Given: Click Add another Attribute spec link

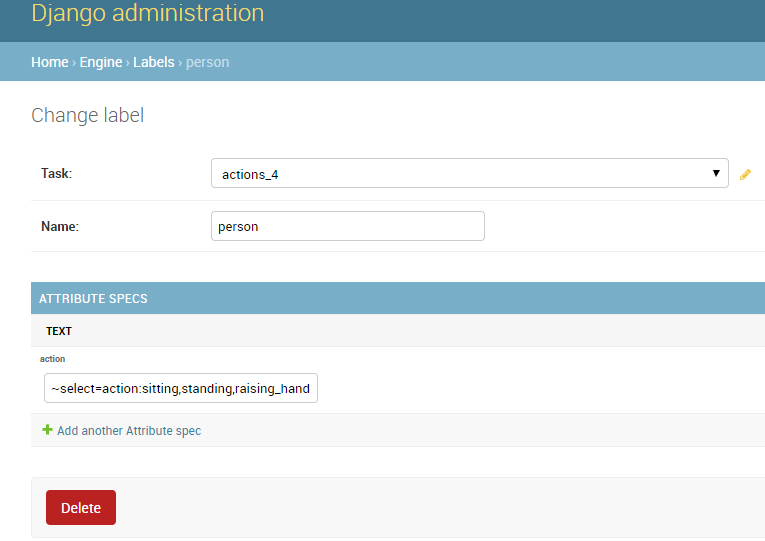Looking at the screenshot, I should 129,431.
